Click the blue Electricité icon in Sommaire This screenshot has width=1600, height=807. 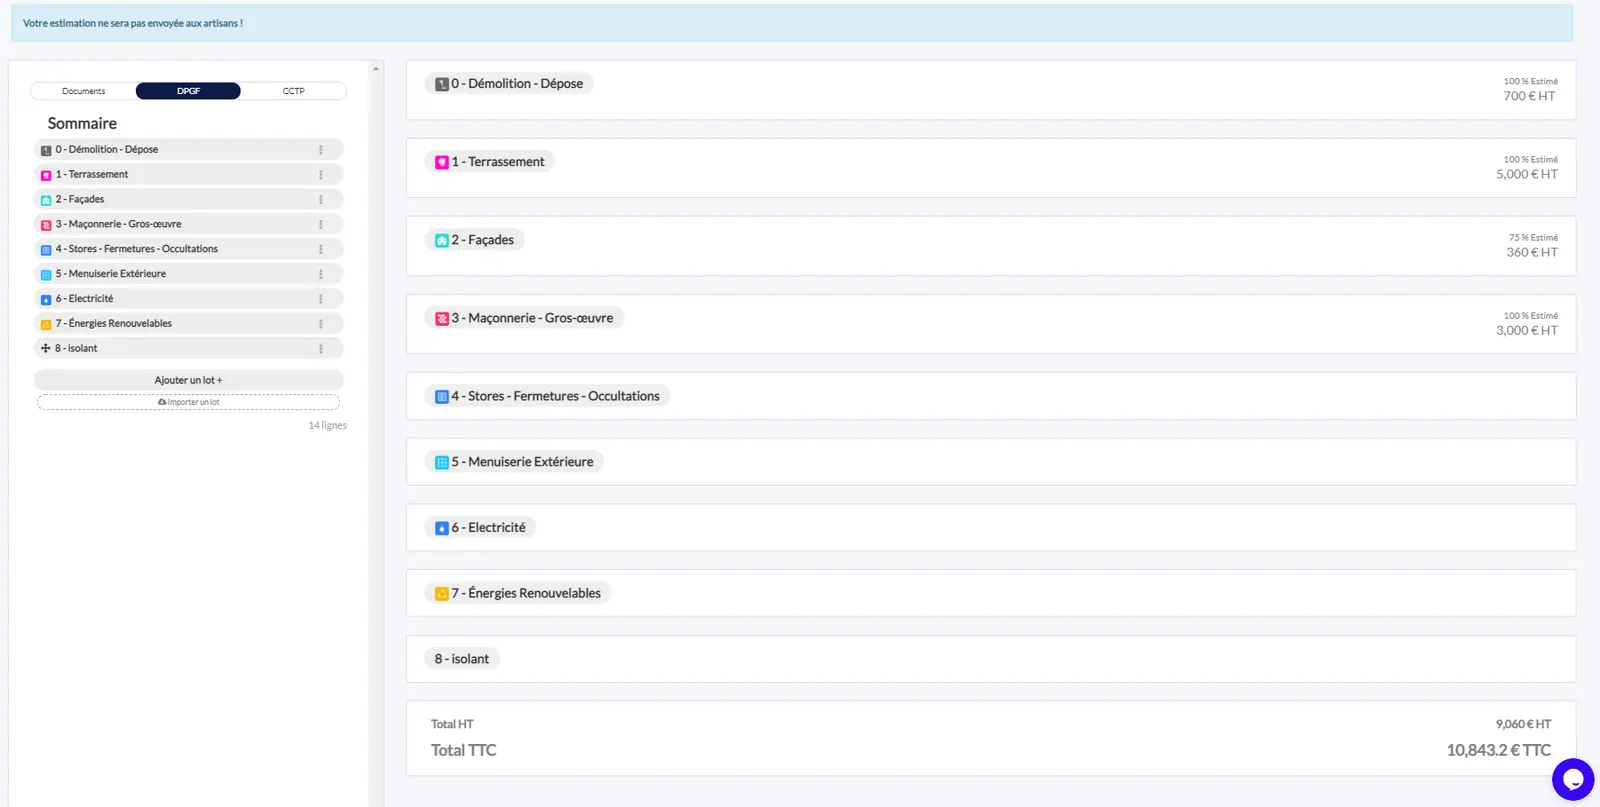pyautogui.click(x=46, y=299)
